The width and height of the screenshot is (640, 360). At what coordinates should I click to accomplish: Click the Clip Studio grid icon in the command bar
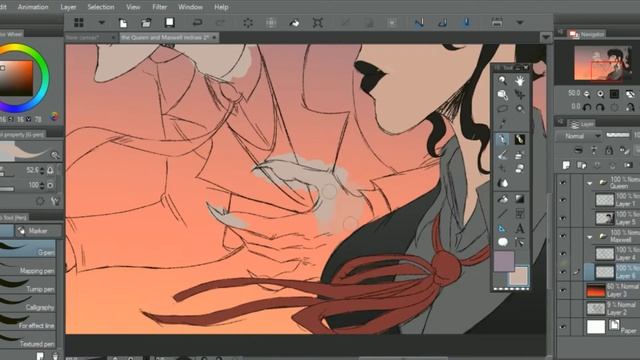79,23
